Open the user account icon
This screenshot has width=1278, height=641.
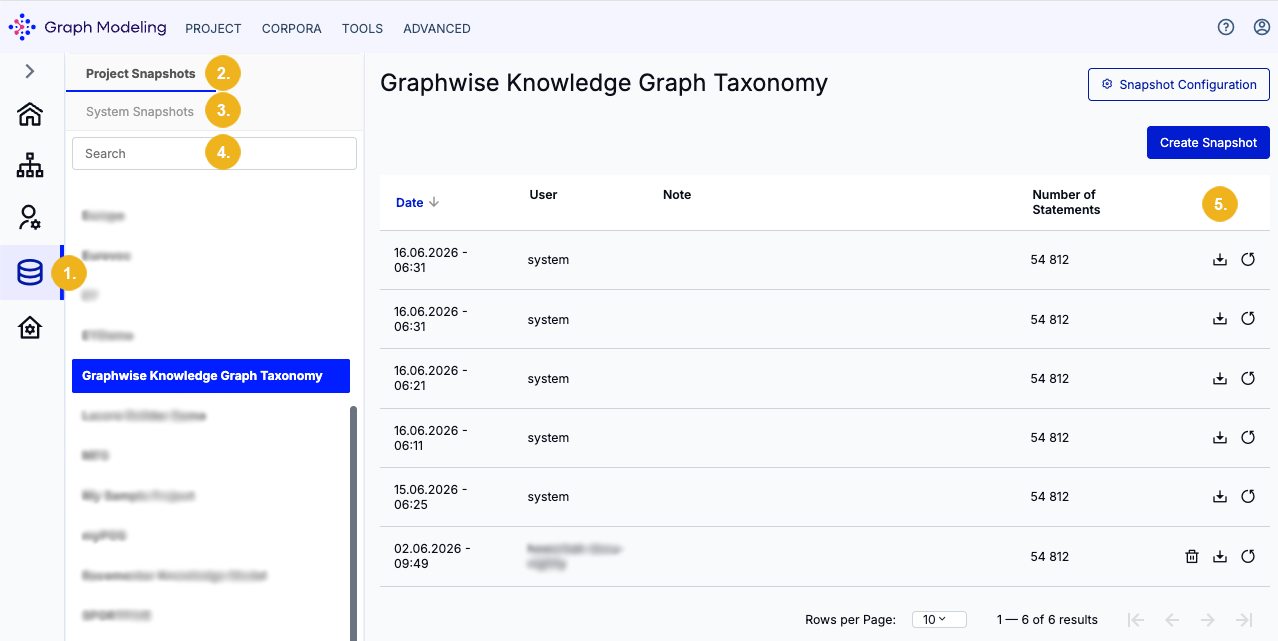coord(1261,28)
